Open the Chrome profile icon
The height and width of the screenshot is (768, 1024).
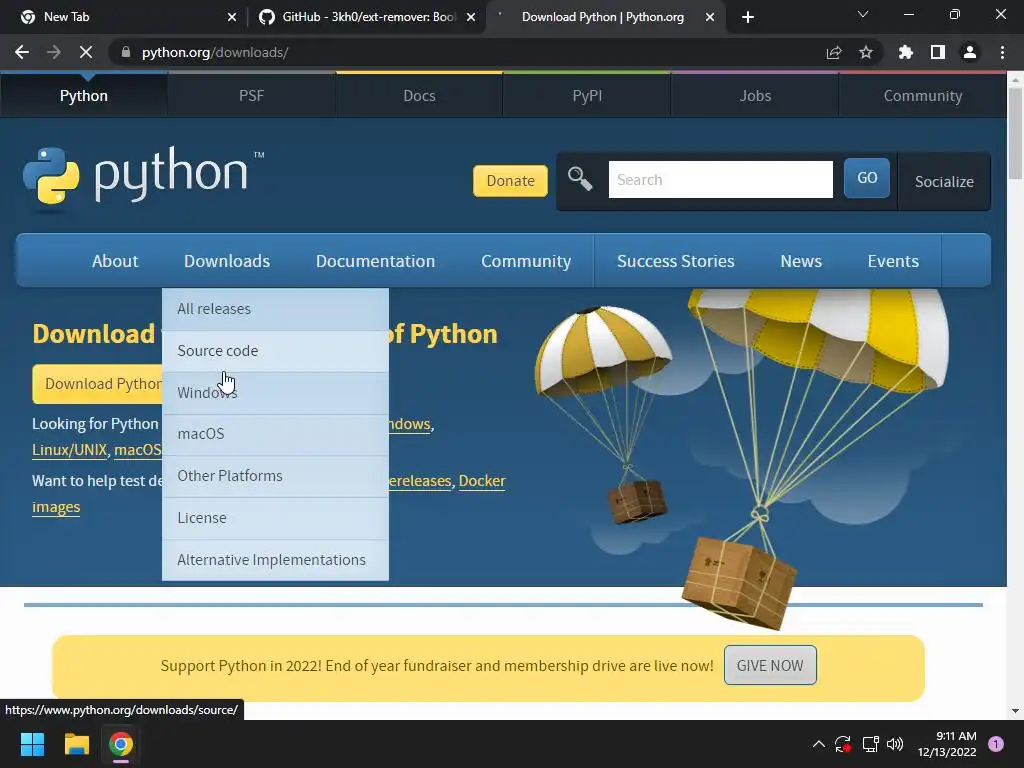[x=970, y=52]
